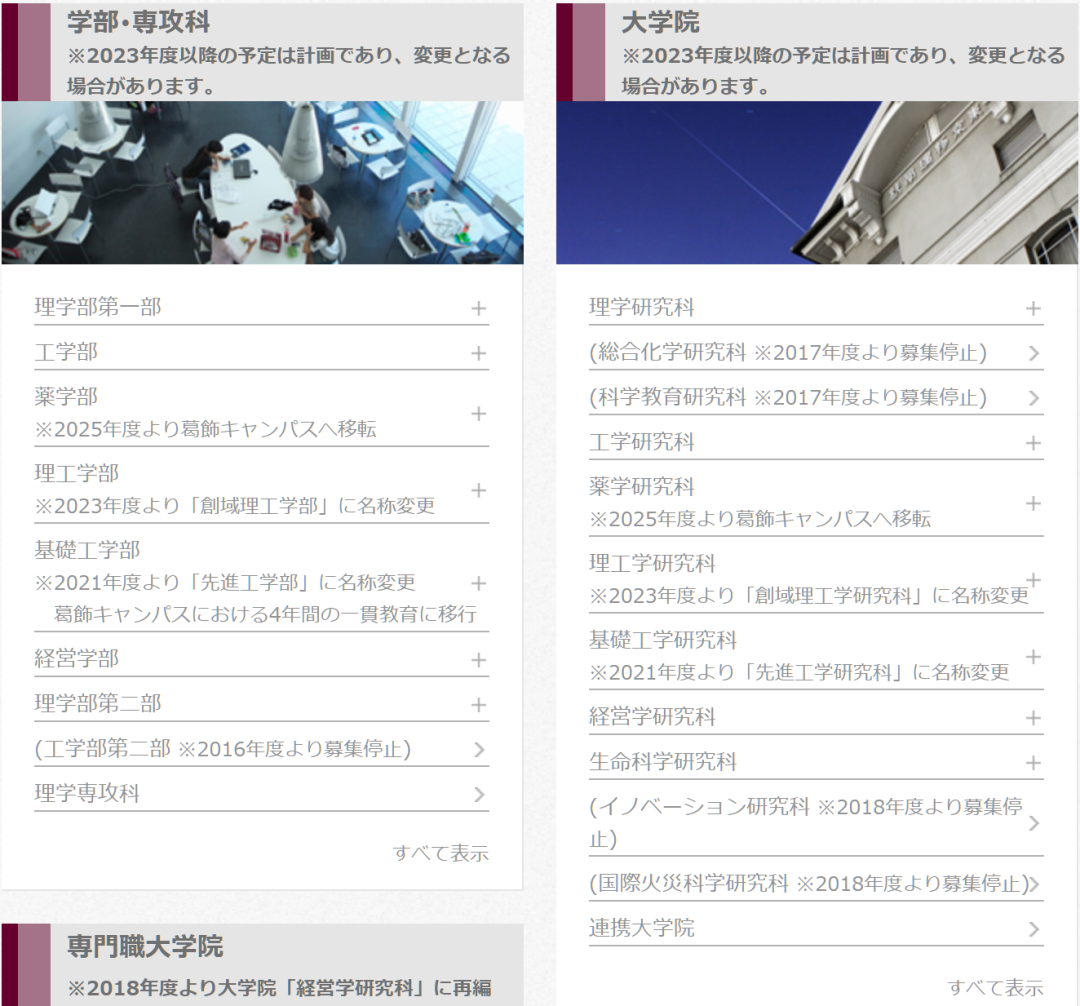Select 生命科学研究科 row text
This screenshot has width=1080, height=1006.
click(x=663, y=762)
